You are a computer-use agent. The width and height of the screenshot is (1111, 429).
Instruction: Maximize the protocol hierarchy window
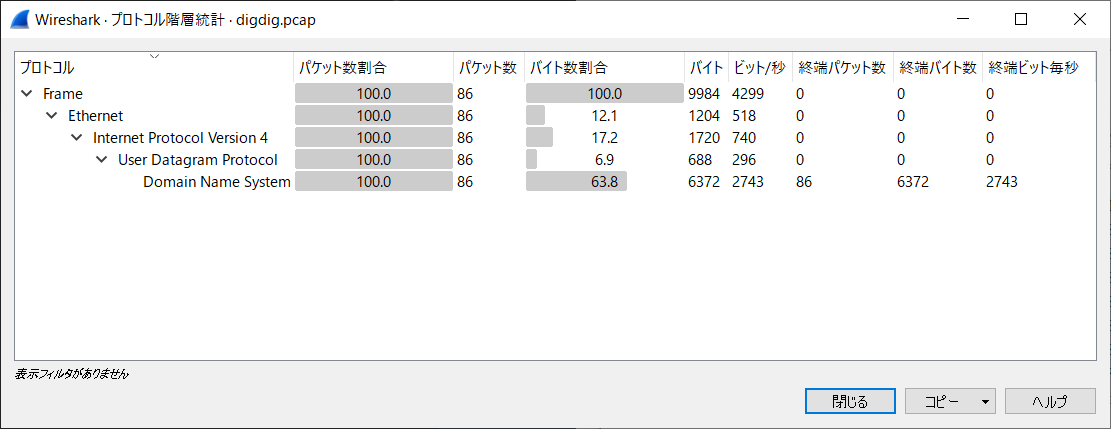pos(1021,19)
